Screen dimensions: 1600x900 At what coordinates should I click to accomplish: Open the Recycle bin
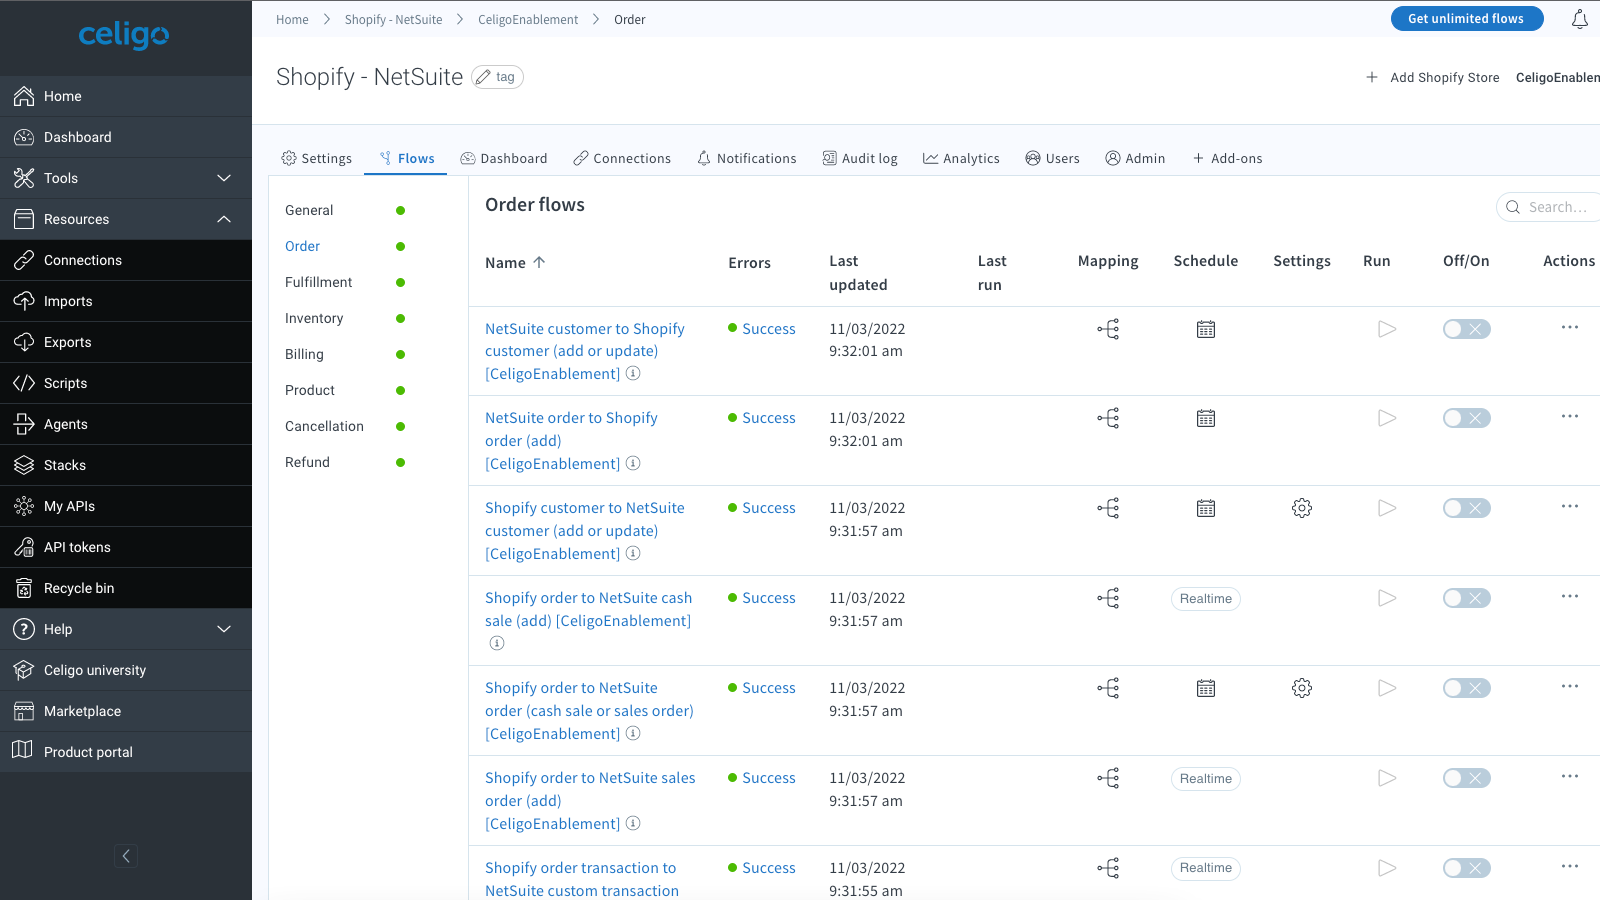coord(126,588)
